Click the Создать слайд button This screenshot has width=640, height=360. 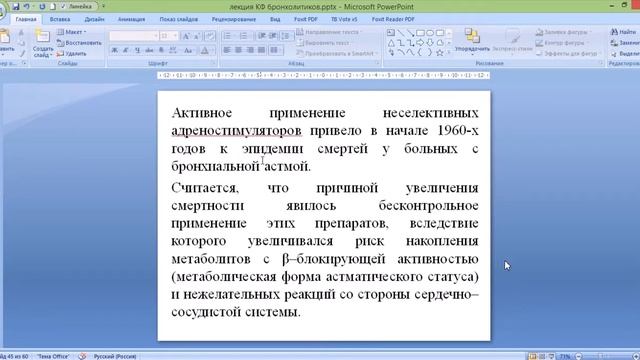(42, 43)
